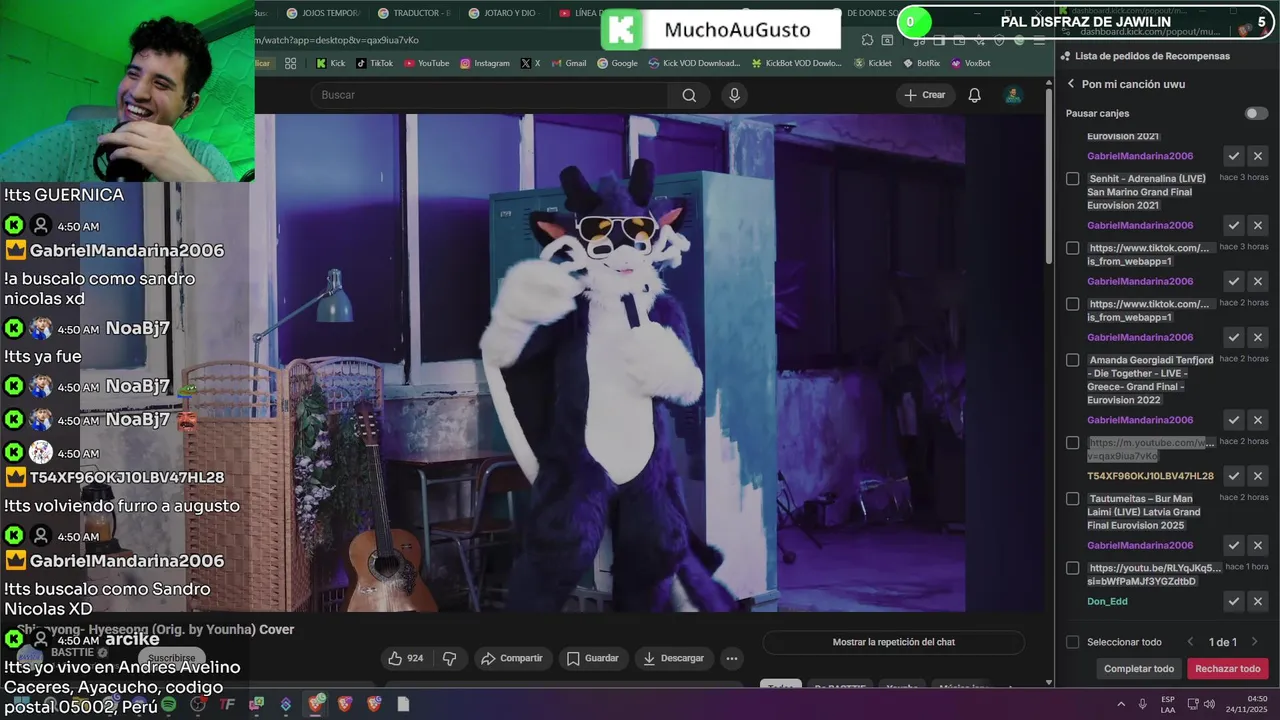1280x720 pixels.
Task: Check the m.youtube.com request checkbox
Action: point(1073,443)
